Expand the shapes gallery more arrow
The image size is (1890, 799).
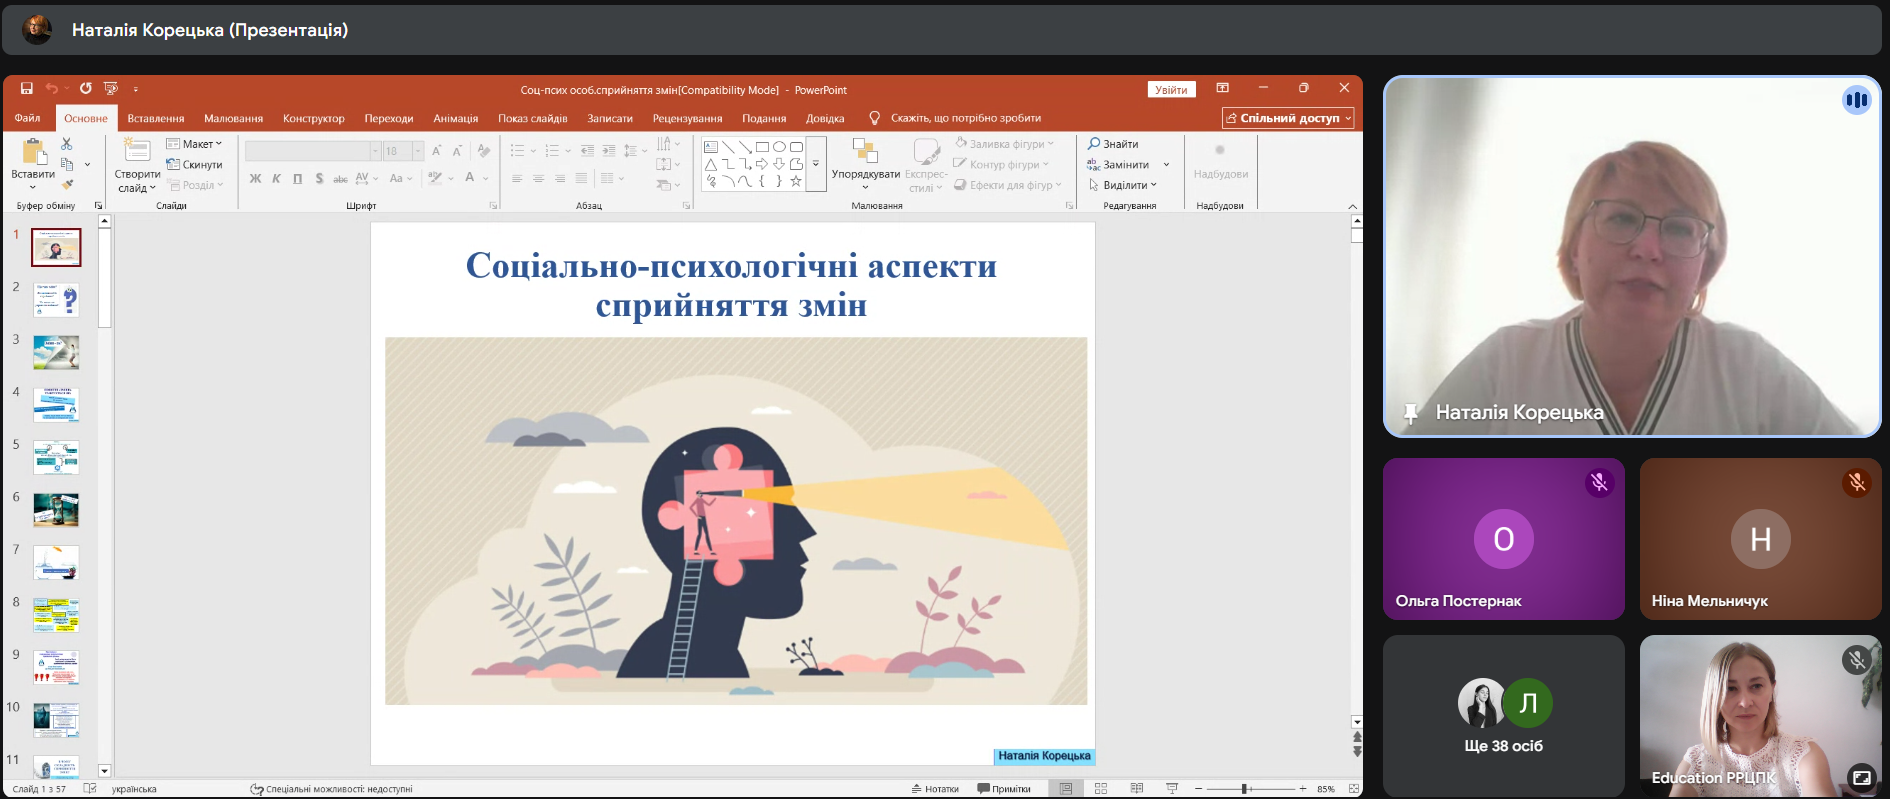point(816,164)
